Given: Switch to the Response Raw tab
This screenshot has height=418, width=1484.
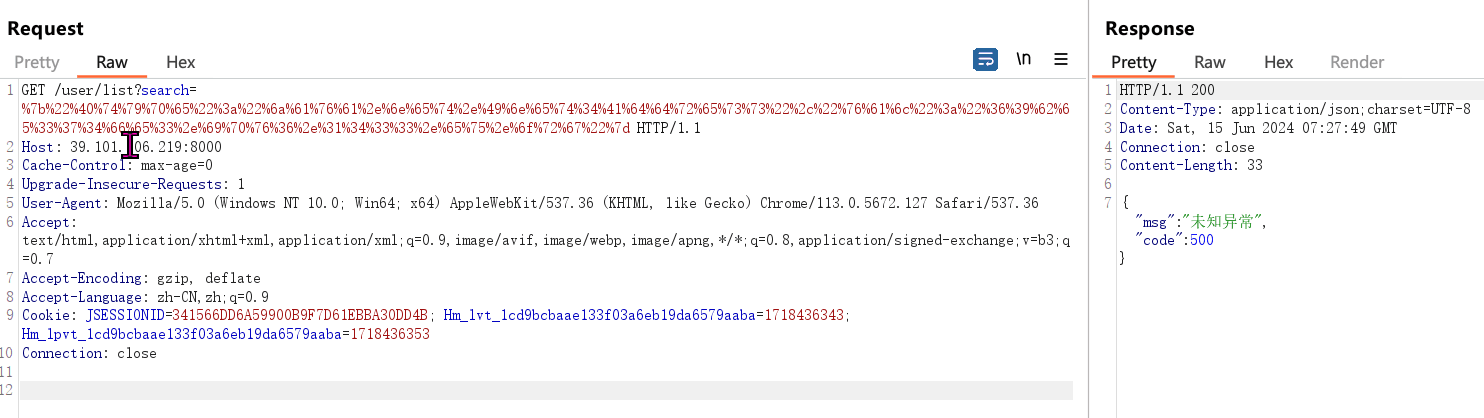Looking at the screenshot, I should pyautogui.click(x=1210, y=62).
